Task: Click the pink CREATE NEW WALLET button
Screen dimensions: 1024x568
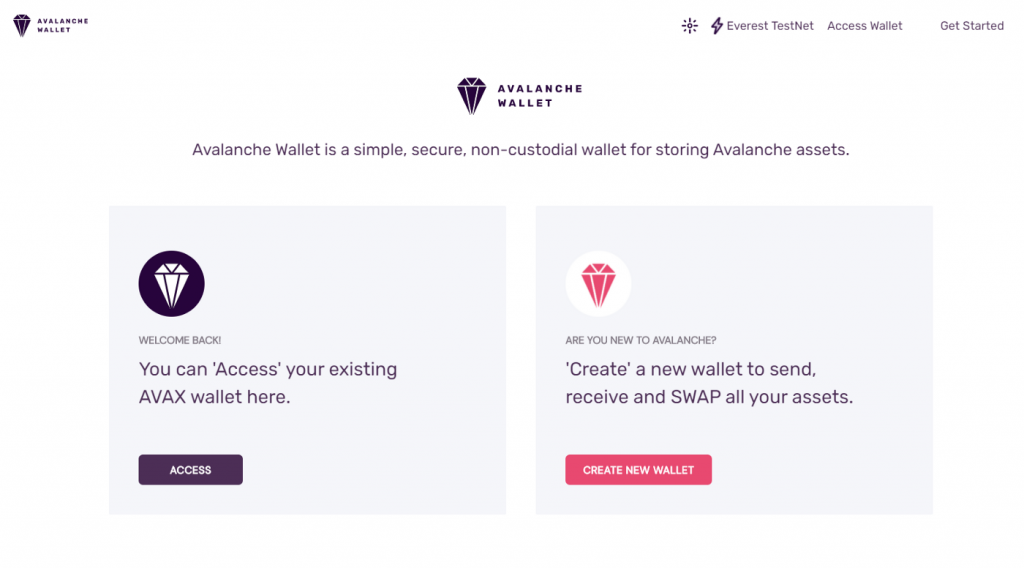Action: click(638, 469)
